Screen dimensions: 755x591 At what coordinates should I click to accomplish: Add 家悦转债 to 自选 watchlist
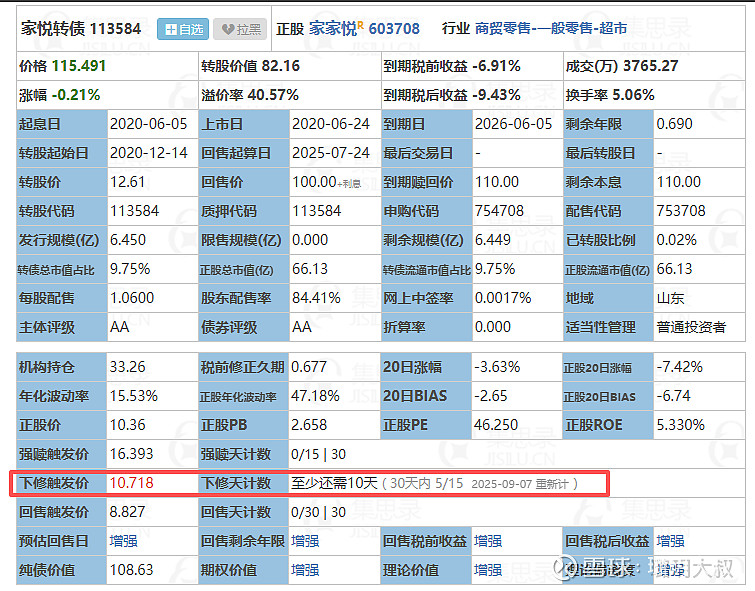pyautogui.click(x=182, y=29)
